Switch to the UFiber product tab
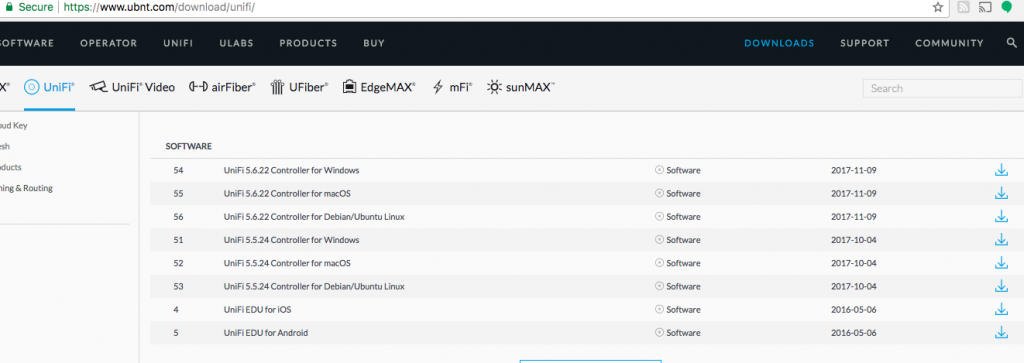 click(x=299, y=87)
